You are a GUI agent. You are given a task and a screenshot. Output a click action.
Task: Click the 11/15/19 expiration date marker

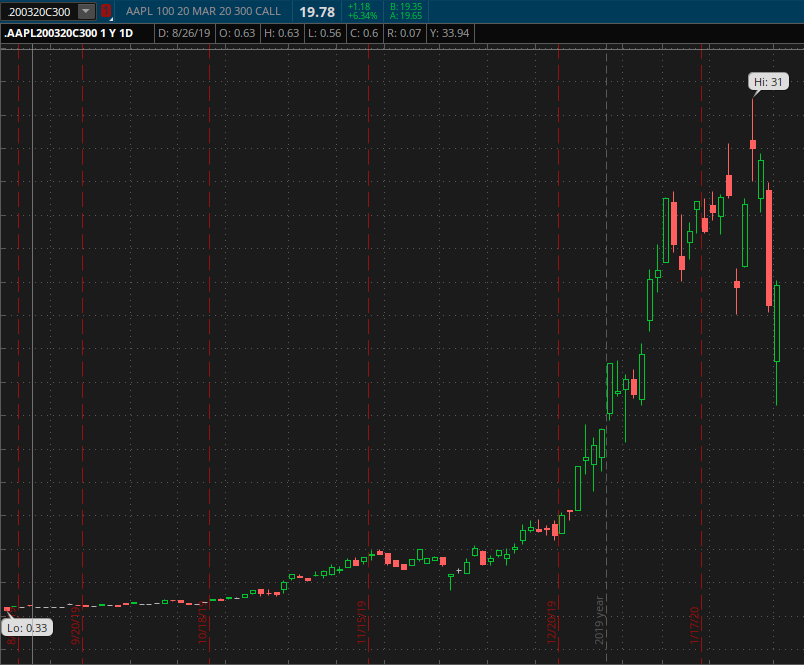[362, 623]
